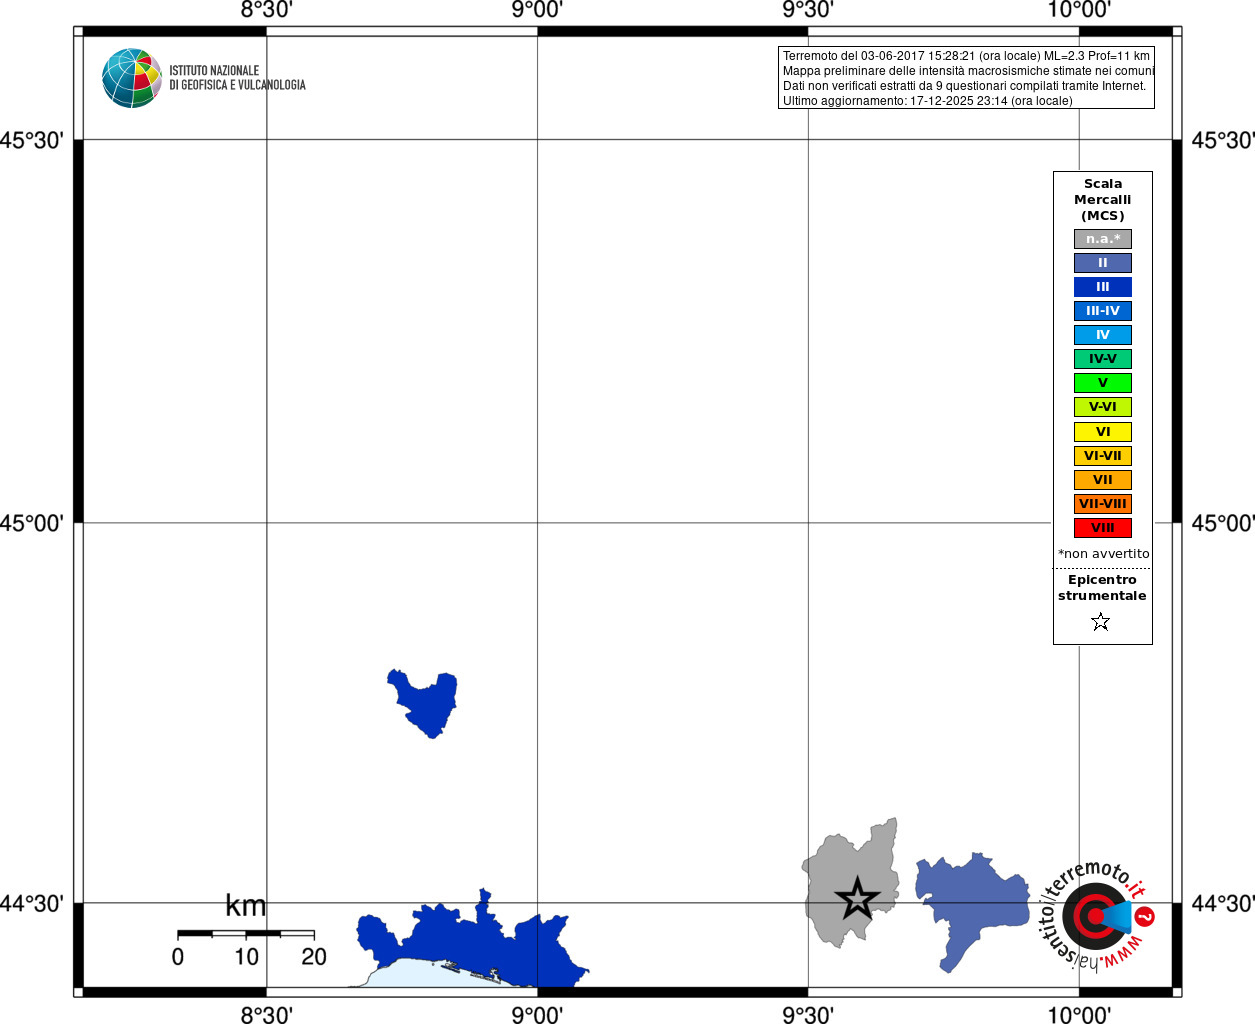Viewport: 1255px width, 1024px height.
Task: Click the gray n.a. municipality polygon
Action: pos(852,884)
